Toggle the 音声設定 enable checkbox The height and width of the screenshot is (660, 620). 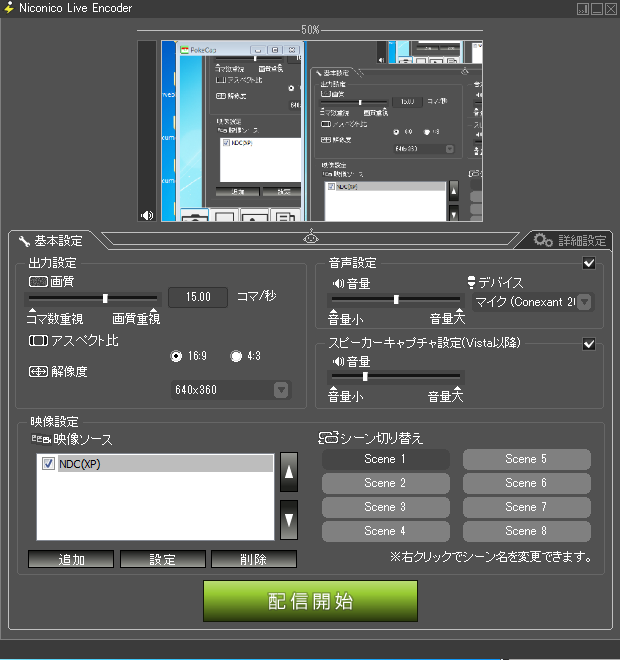(x=589, y=263)
